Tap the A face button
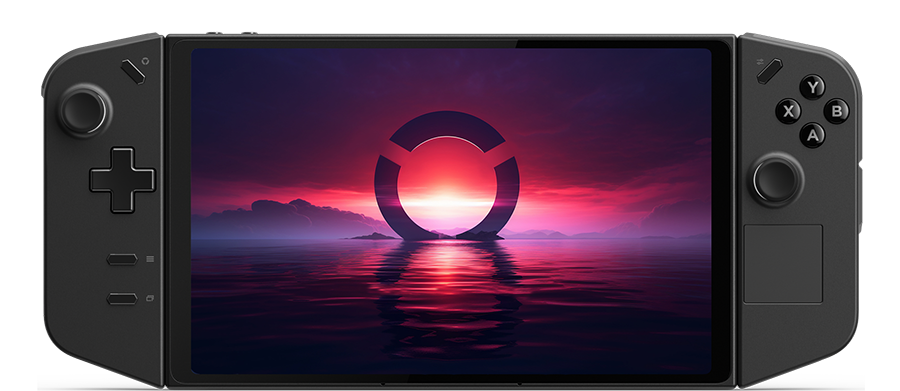 (x=812, y=135)
